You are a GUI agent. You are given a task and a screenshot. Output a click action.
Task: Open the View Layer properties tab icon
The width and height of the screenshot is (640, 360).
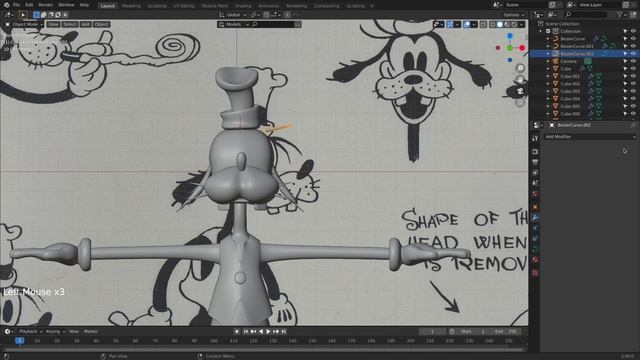(x=535, y=173)
